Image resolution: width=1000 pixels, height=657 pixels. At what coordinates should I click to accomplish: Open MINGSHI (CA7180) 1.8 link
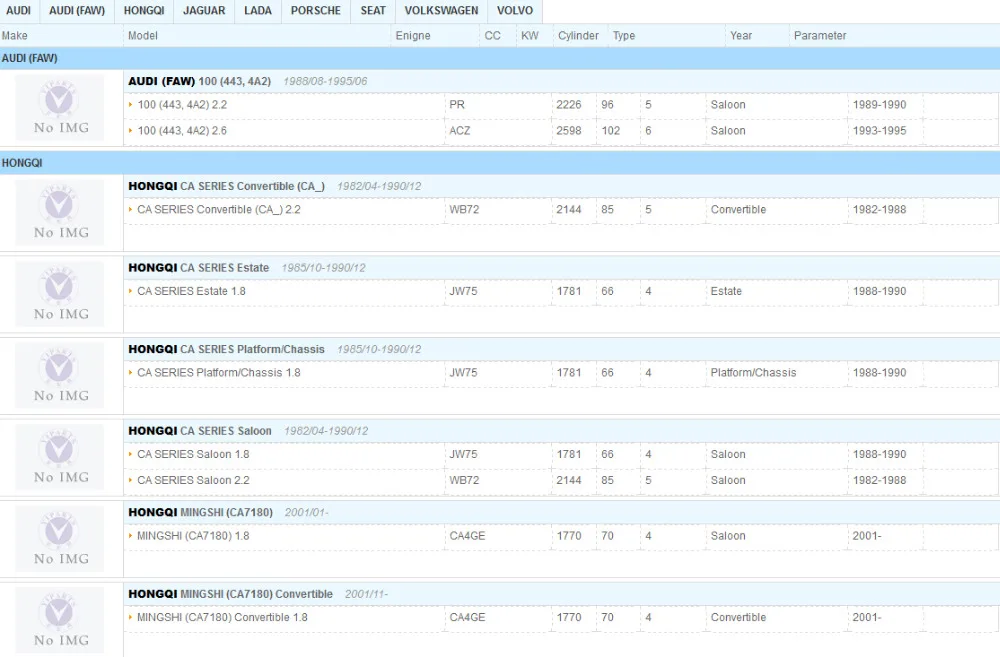point(193,536)
